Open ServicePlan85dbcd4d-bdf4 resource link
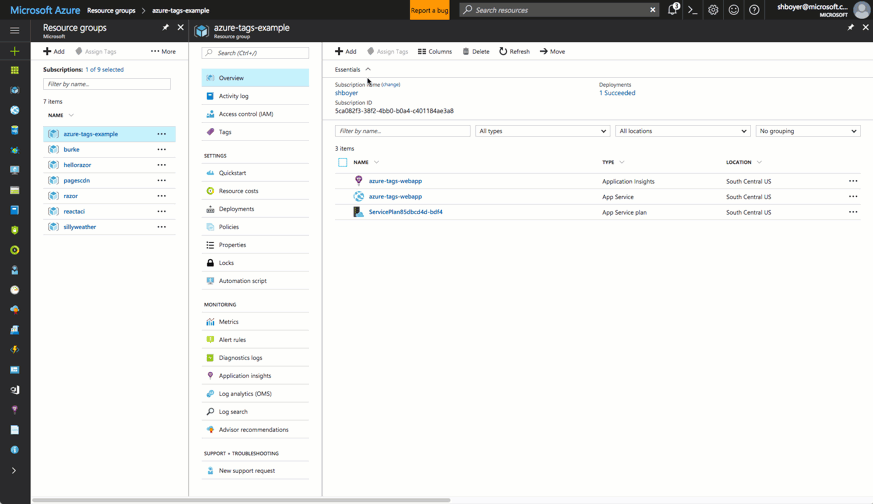The height and width of the screenshot is (504, 873). point(405,212)
